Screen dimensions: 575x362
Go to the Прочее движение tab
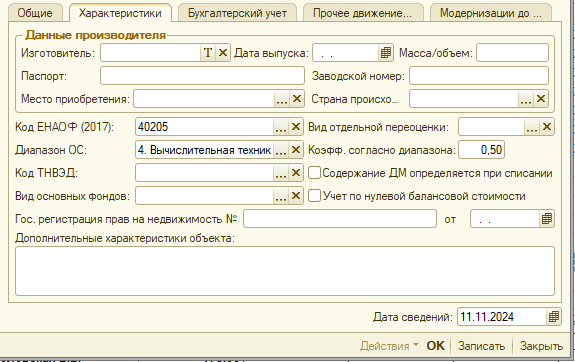pos(362,13)
